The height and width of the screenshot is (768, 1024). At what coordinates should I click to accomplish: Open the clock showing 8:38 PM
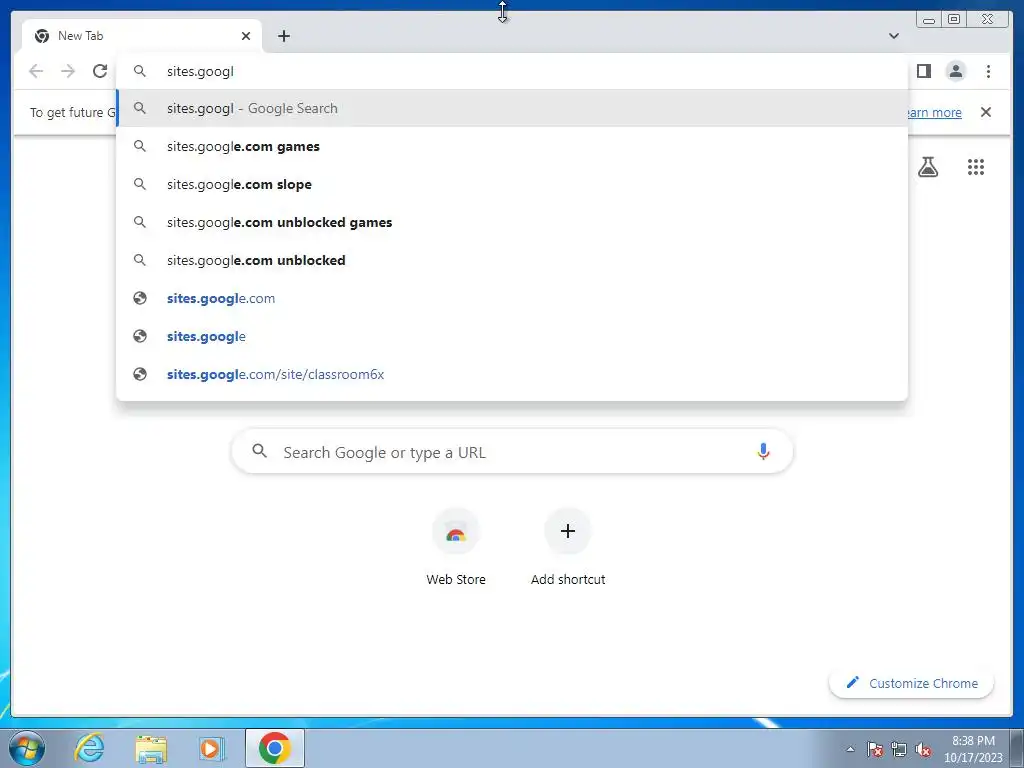click(x=973, y=749)
